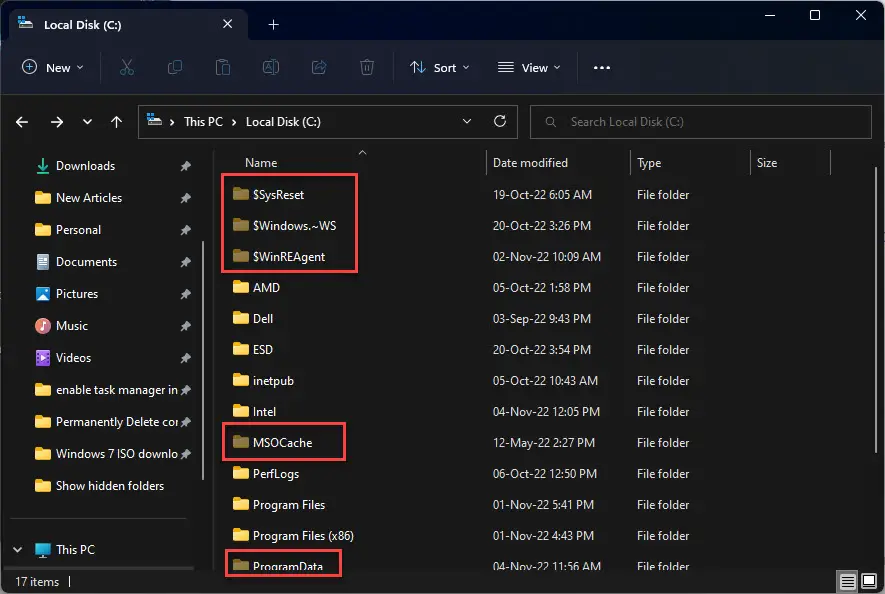Add a new tab with plus button
This screenshot has height=594, width=885.
tap(273, 25)
